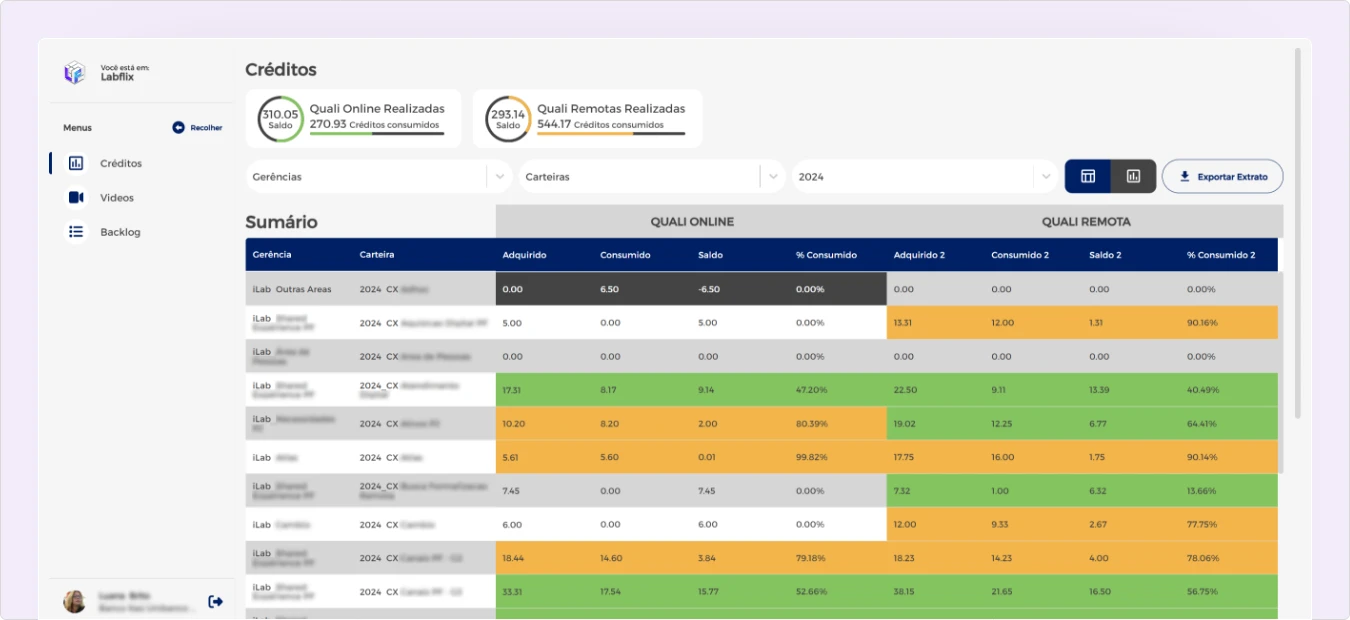Viewport: 1350px width, 620px height.
Task: Open the 2024 year dropdown
Action: [1046, 177]
